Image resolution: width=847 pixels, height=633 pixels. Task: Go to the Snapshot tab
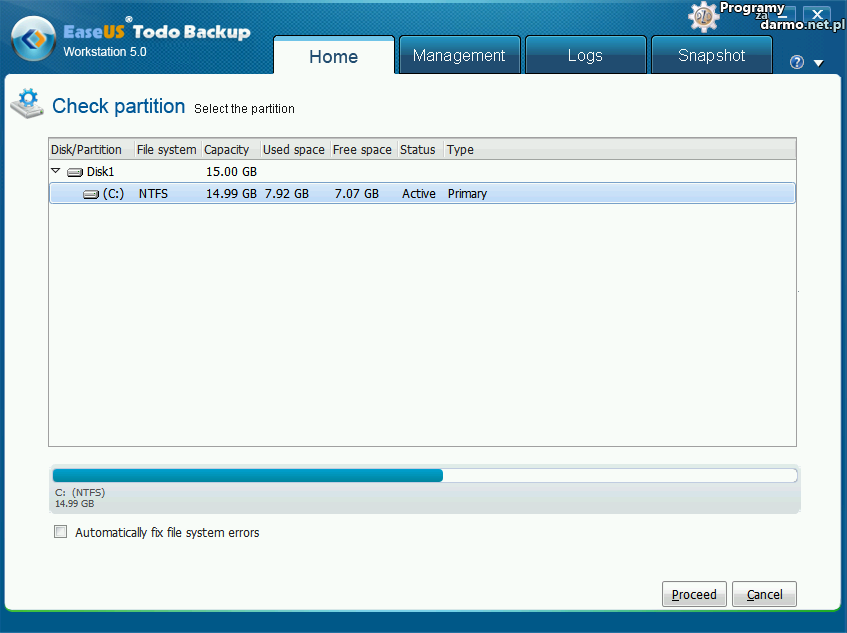point(711,56)
